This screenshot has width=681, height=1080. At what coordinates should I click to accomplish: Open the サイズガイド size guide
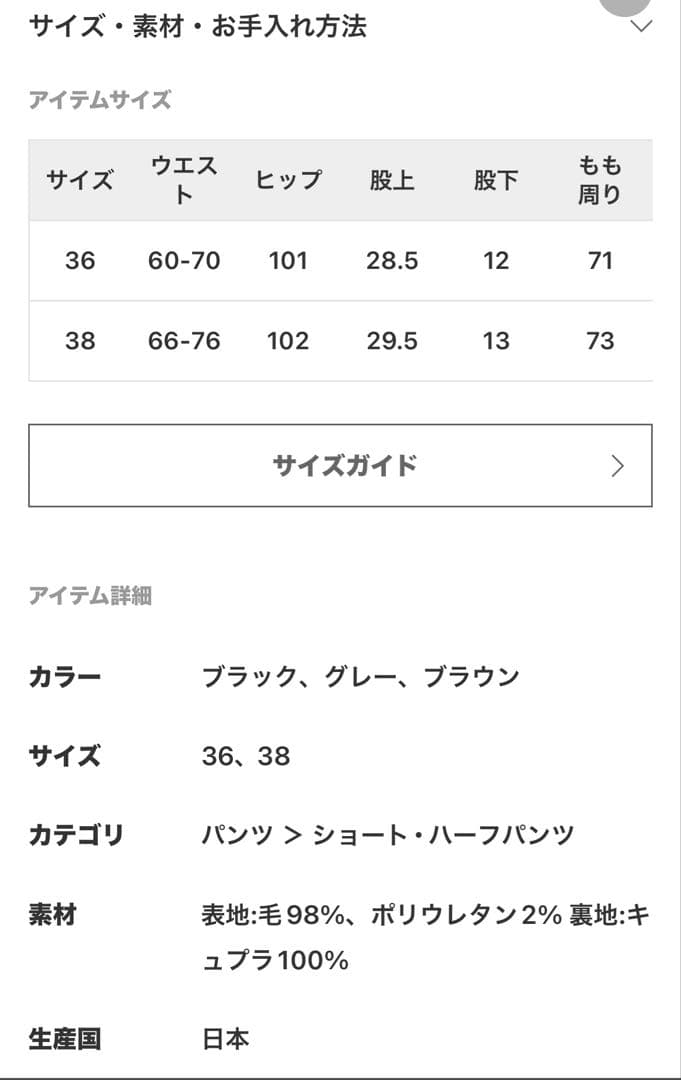[x=340, y=464]
